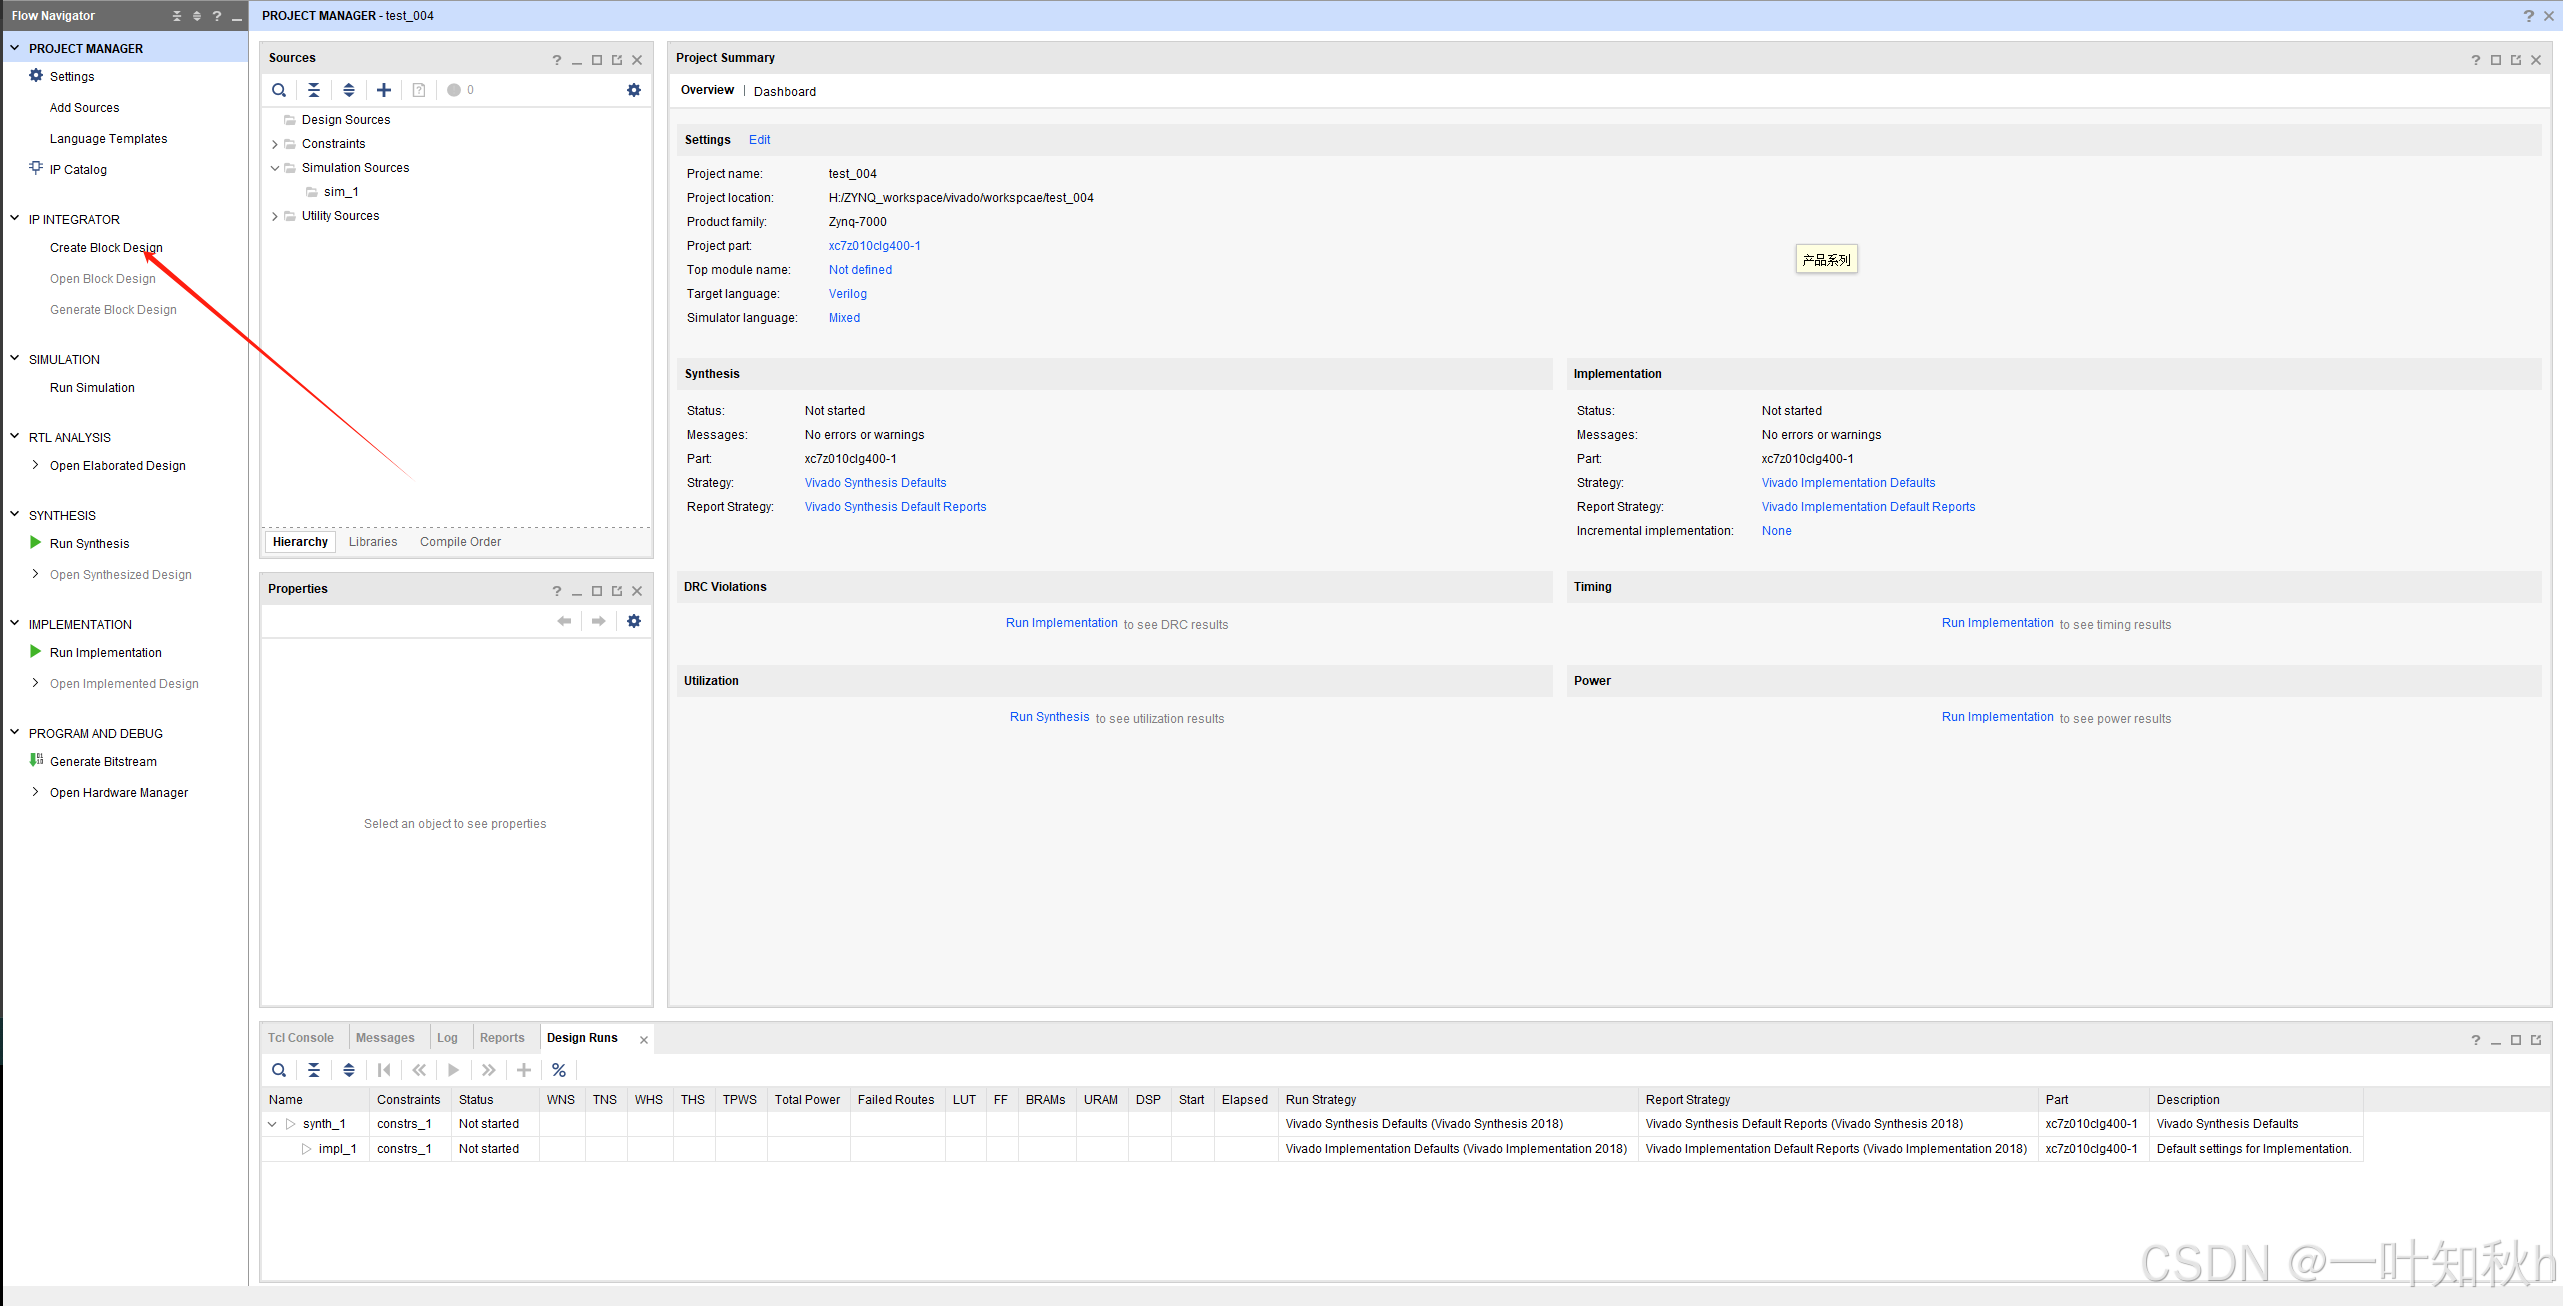Expand Open Hardware Manager options

[x=36, y=792]
